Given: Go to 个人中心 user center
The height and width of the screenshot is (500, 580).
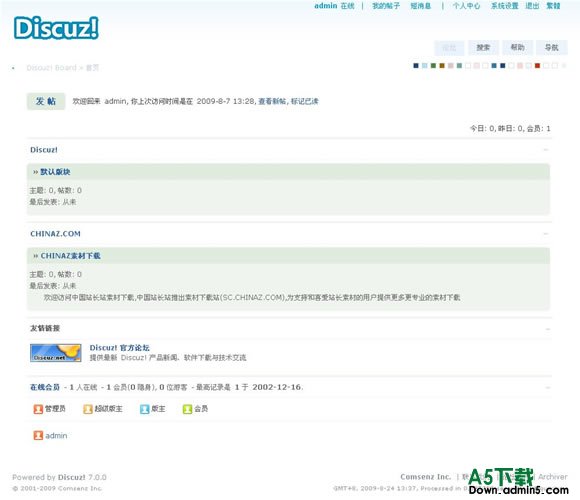Looking at the screenshot, I should (x=466, y=6).
